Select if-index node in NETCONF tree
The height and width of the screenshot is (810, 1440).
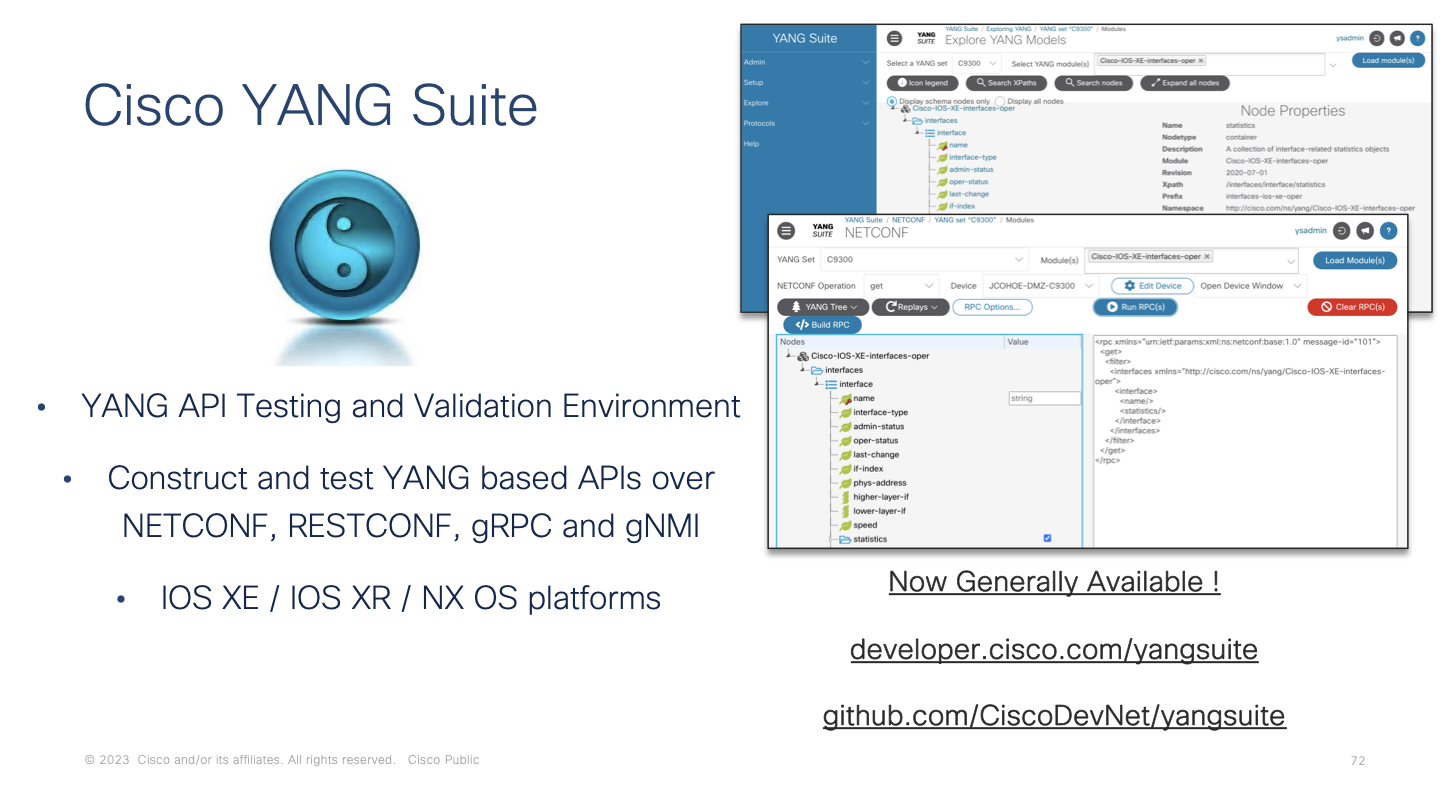[867, 469]
